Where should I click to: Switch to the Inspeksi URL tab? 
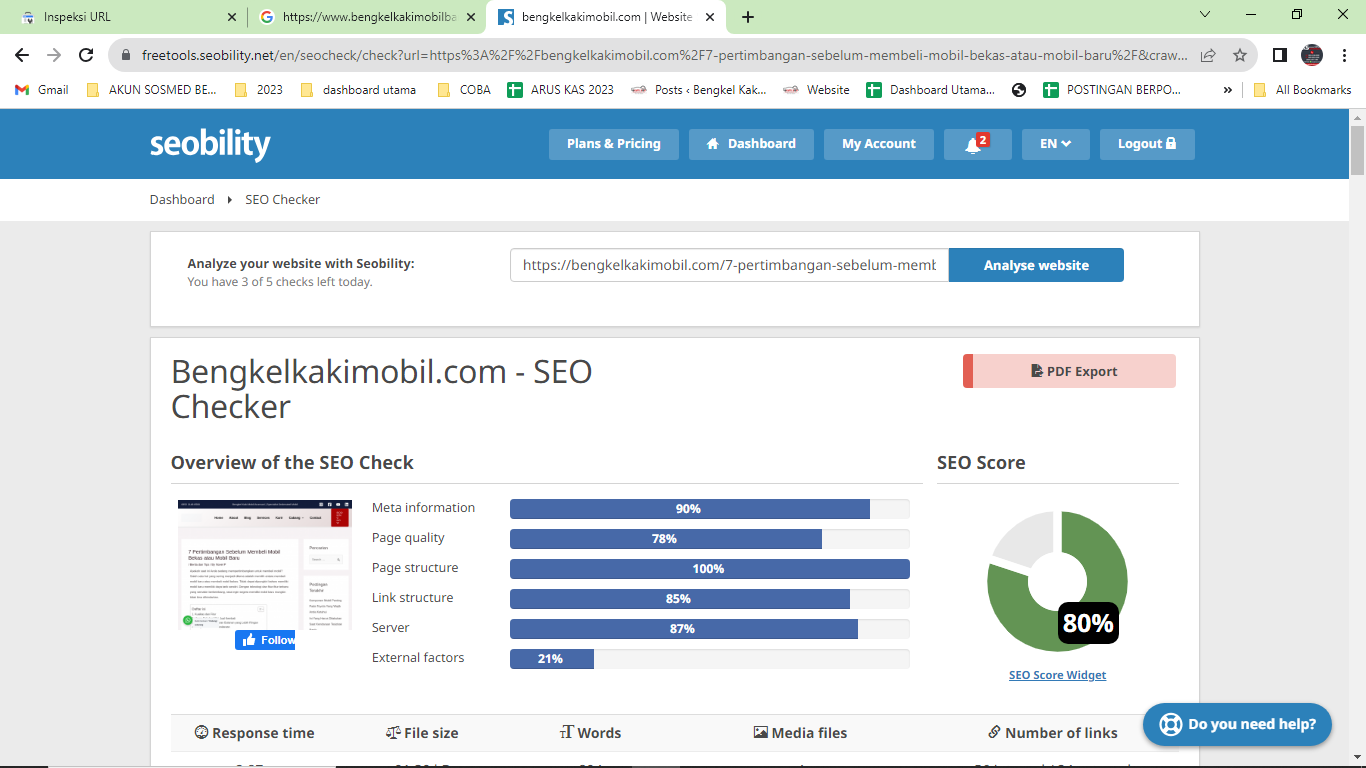coord(124,17)
